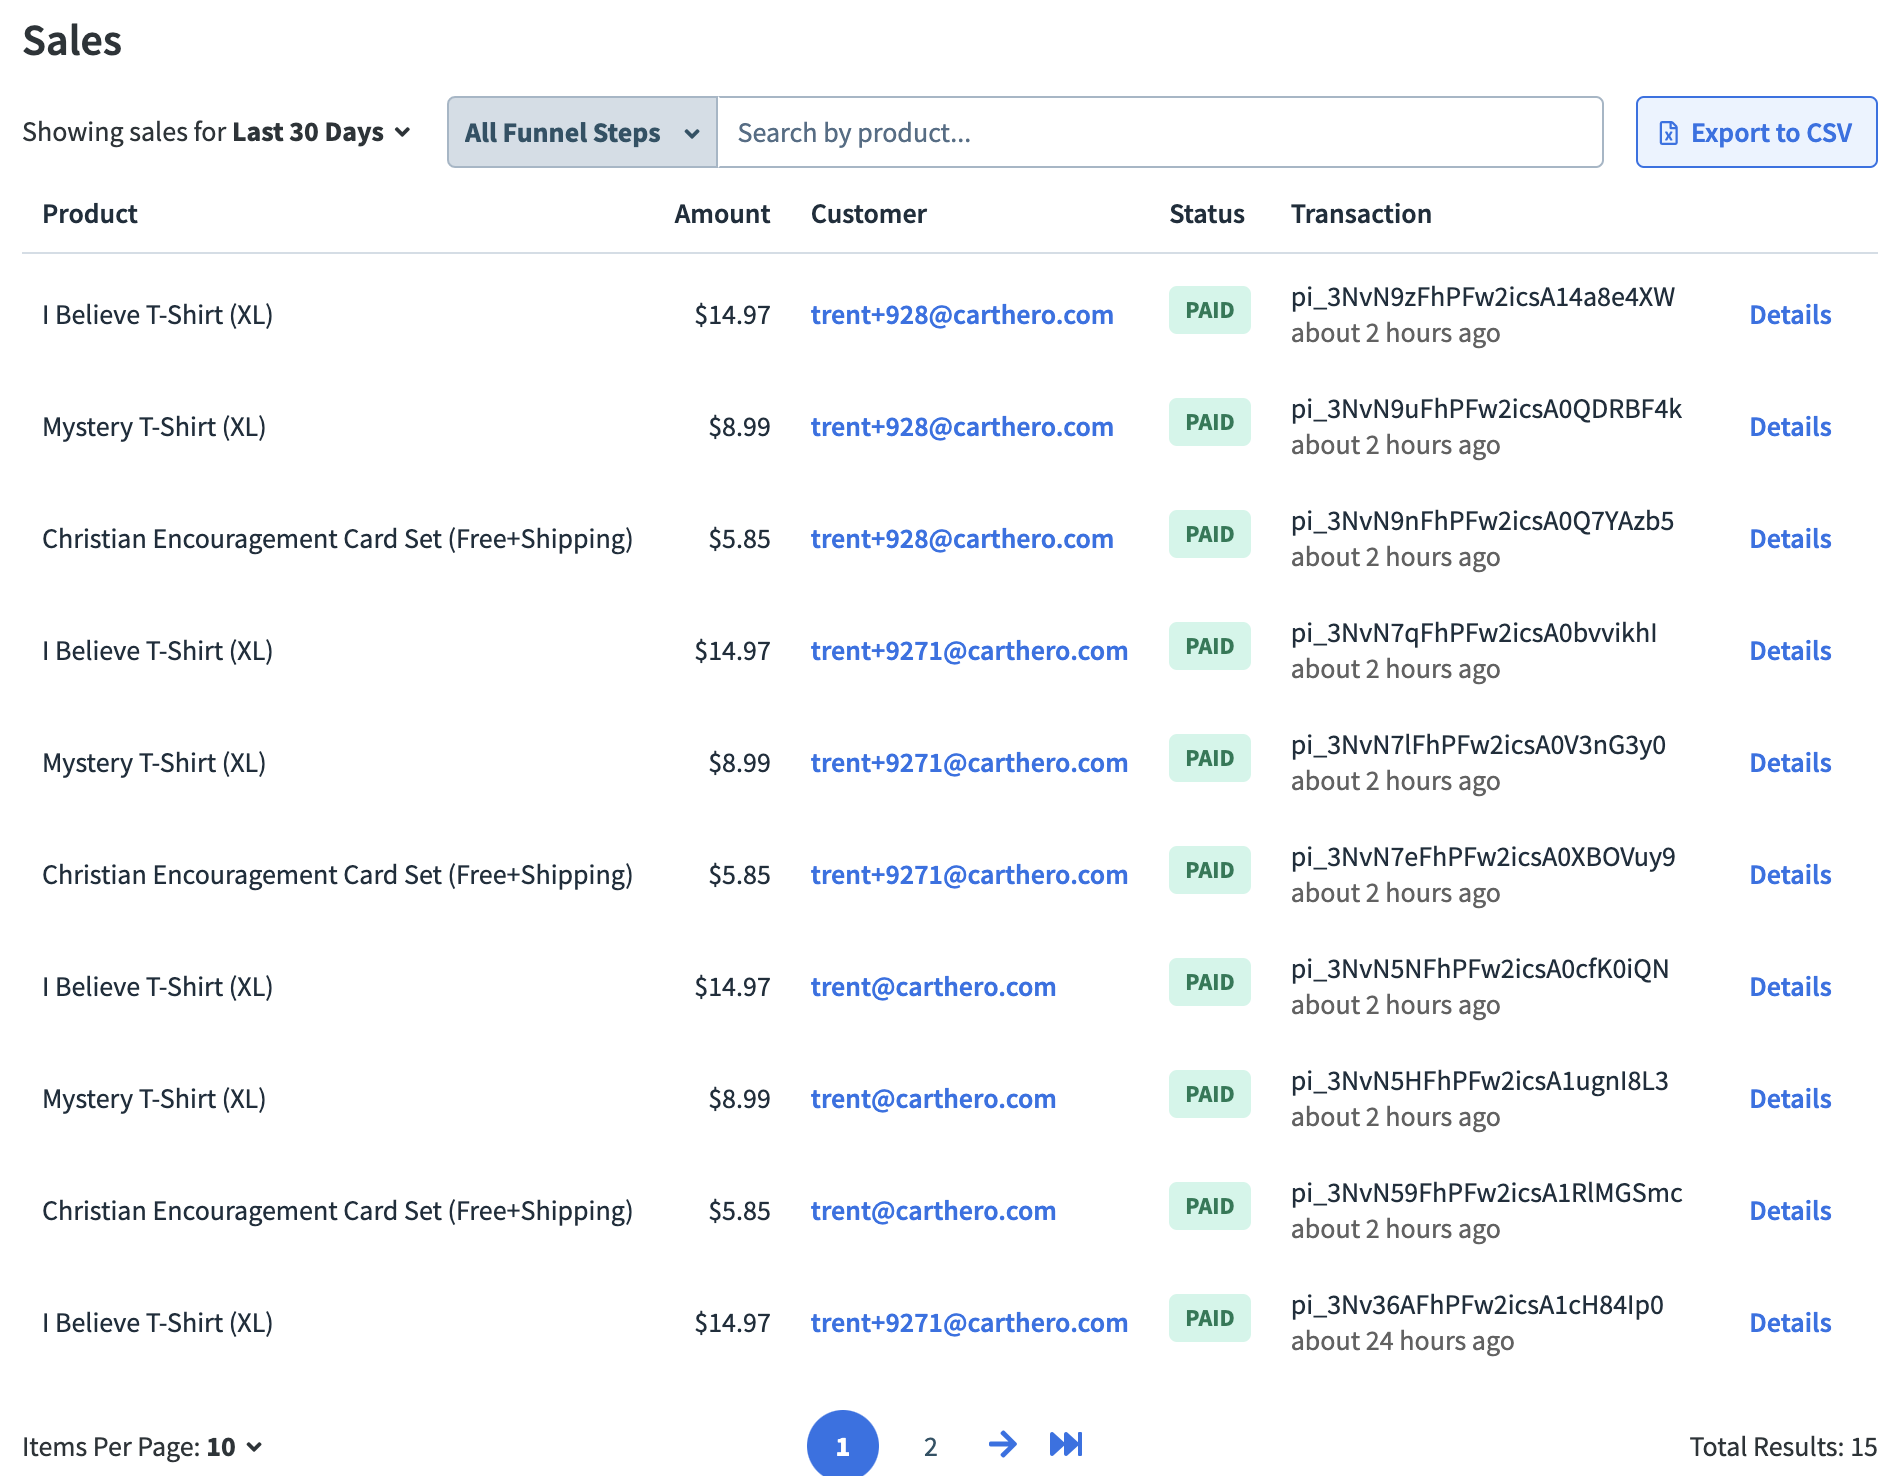Click the Sales page heading
The height and width of the screenshot is (1476, 1902).
[x=72, y=41]
